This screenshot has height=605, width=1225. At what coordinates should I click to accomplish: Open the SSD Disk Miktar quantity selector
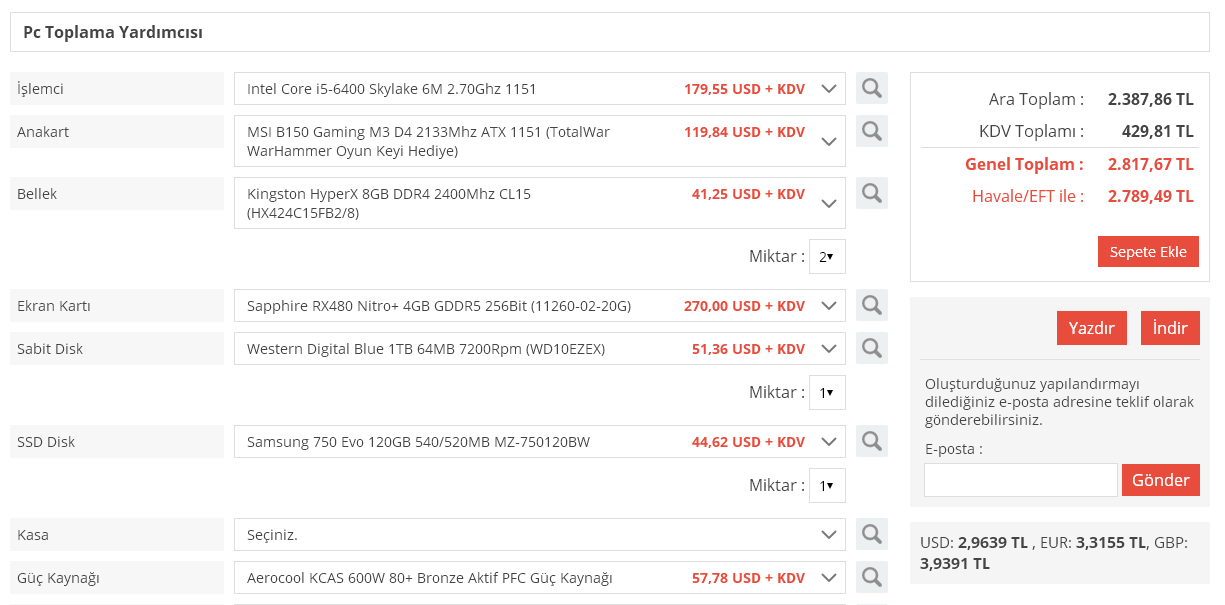(827, 486)
